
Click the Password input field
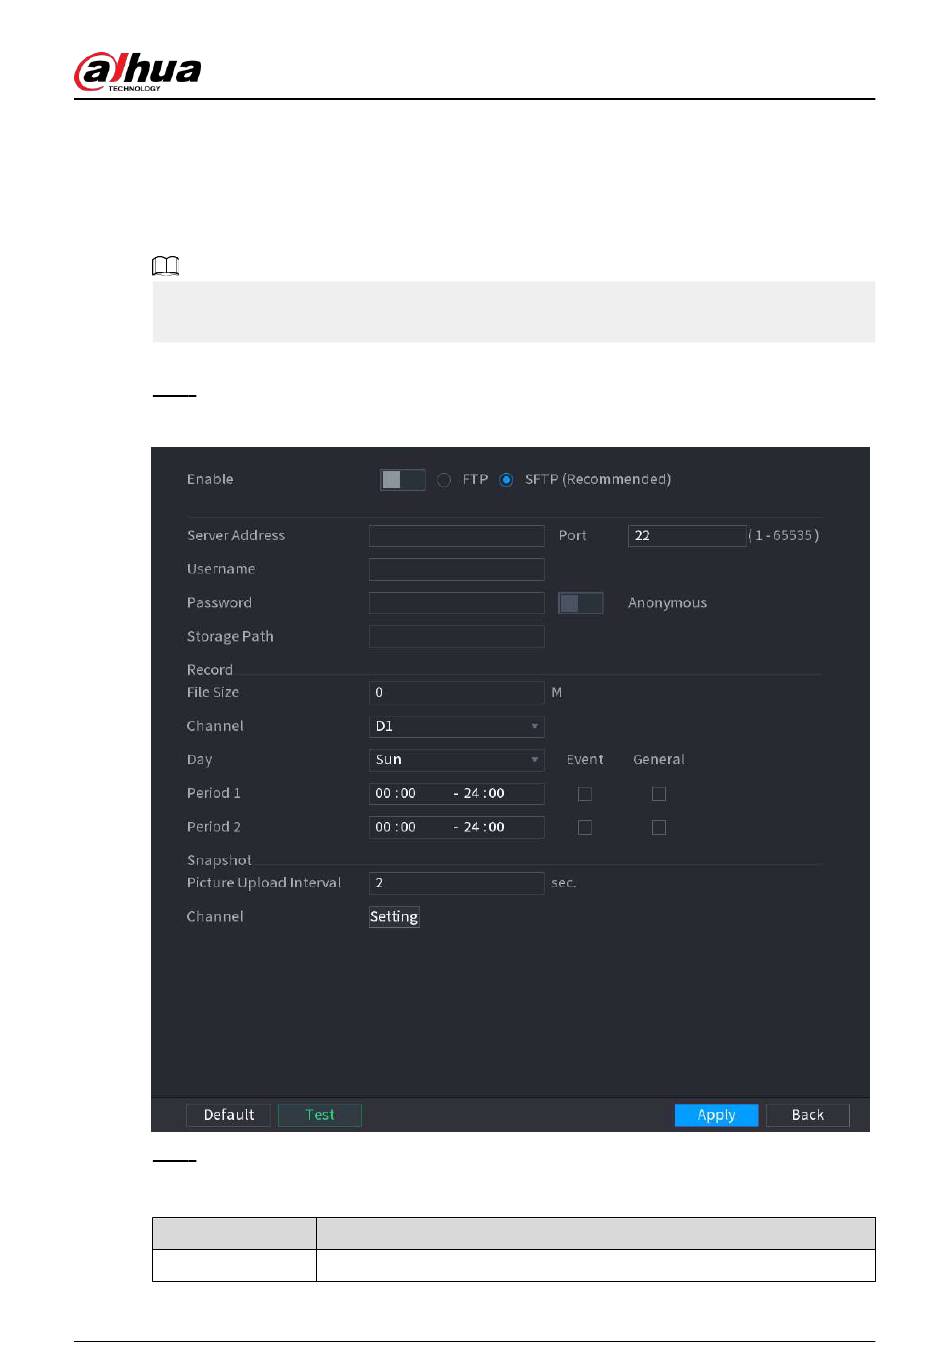[x=457, y=603]
